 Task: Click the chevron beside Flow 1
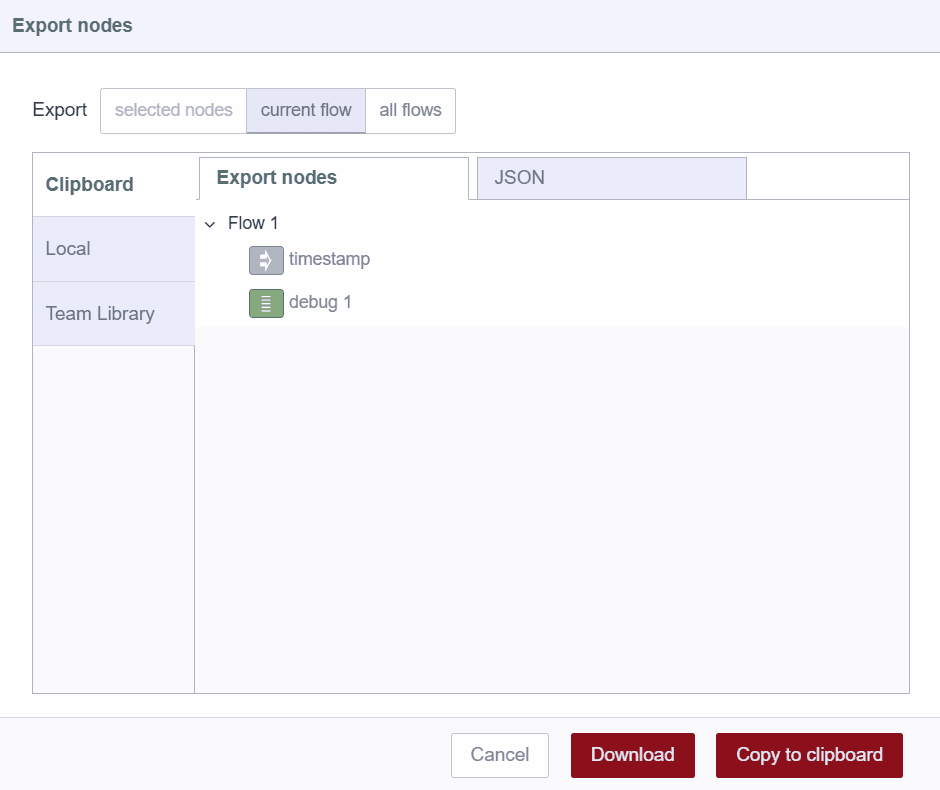point(210,224)
